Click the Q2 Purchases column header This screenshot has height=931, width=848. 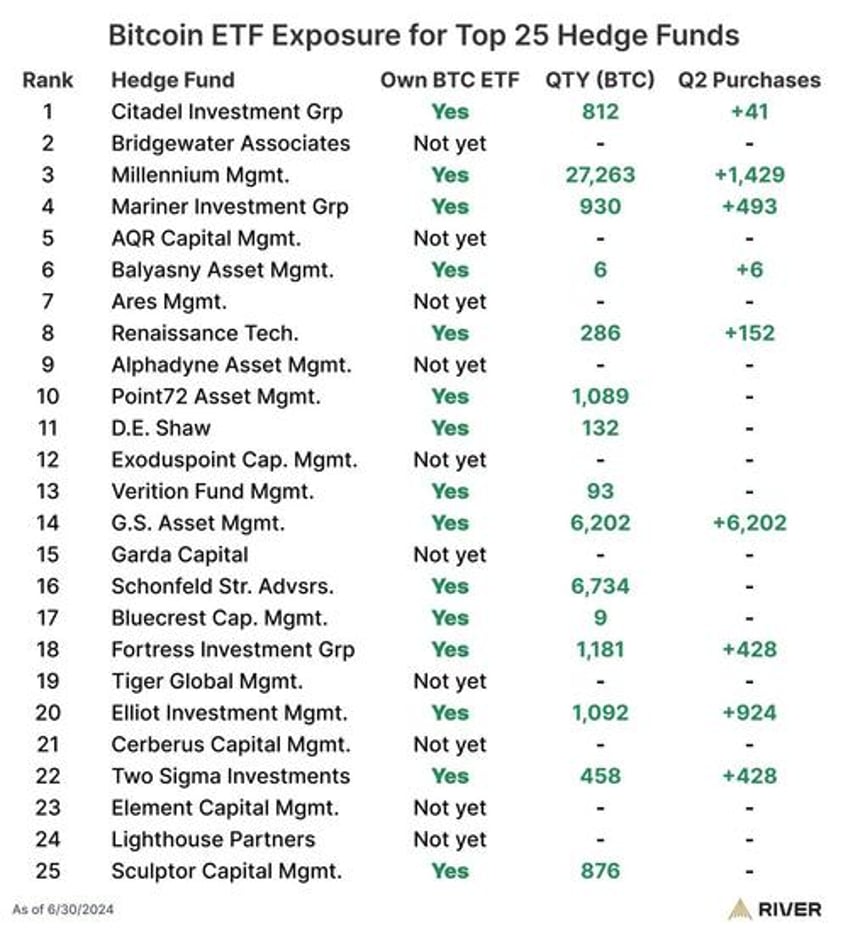coord(749,80)
